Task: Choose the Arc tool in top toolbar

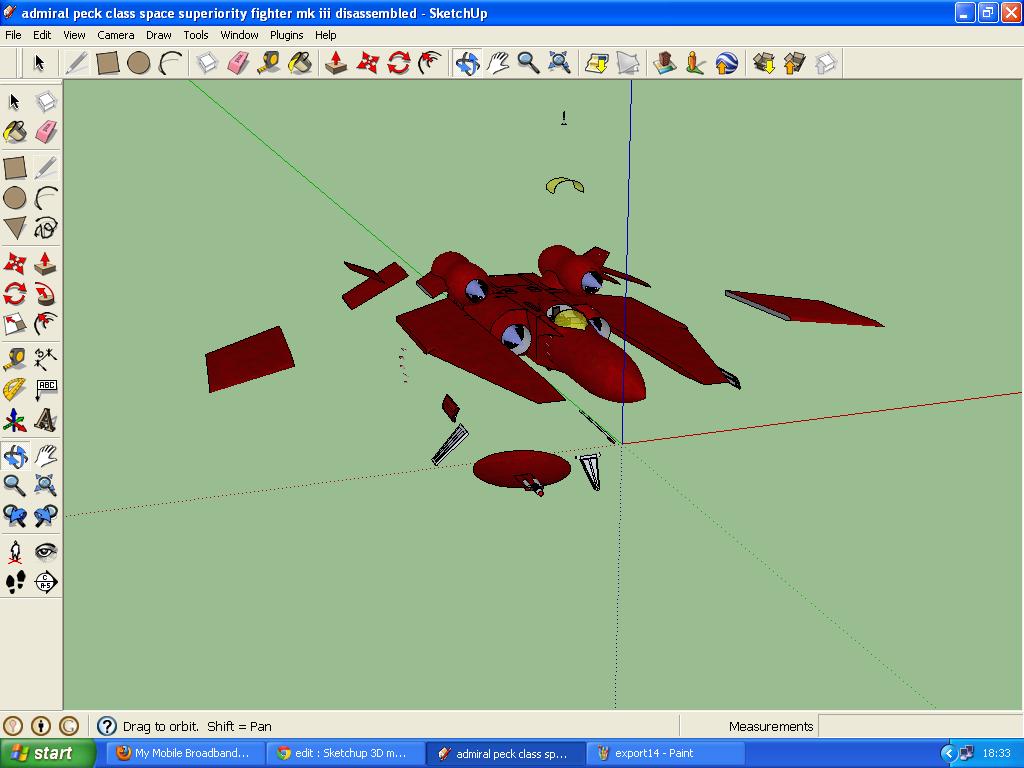Action: coord(170,63)
